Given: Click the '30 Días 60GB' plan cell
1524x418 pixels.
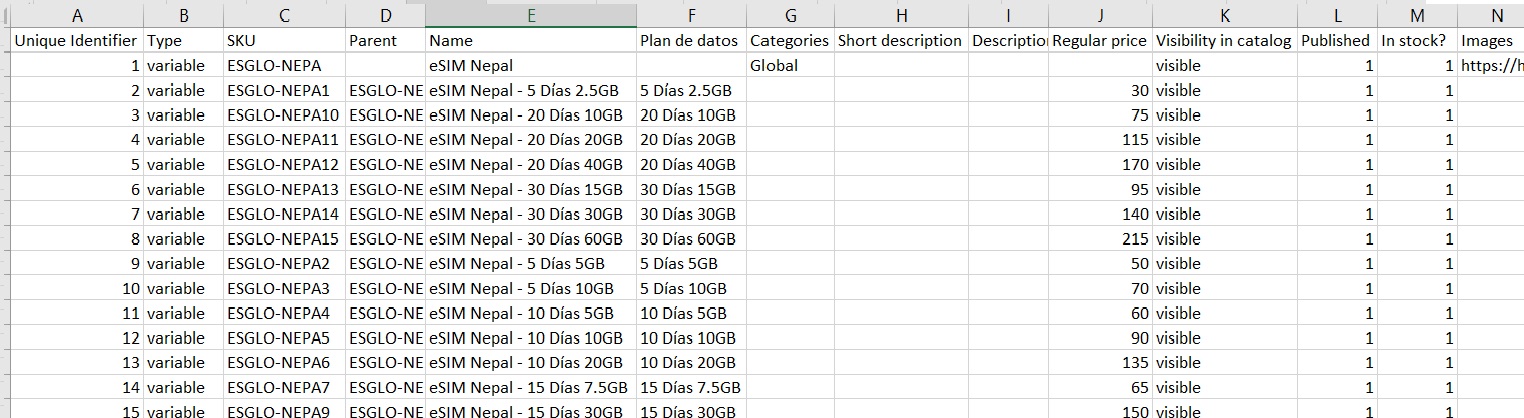Looking at the screenshot, I should [691, 239].
